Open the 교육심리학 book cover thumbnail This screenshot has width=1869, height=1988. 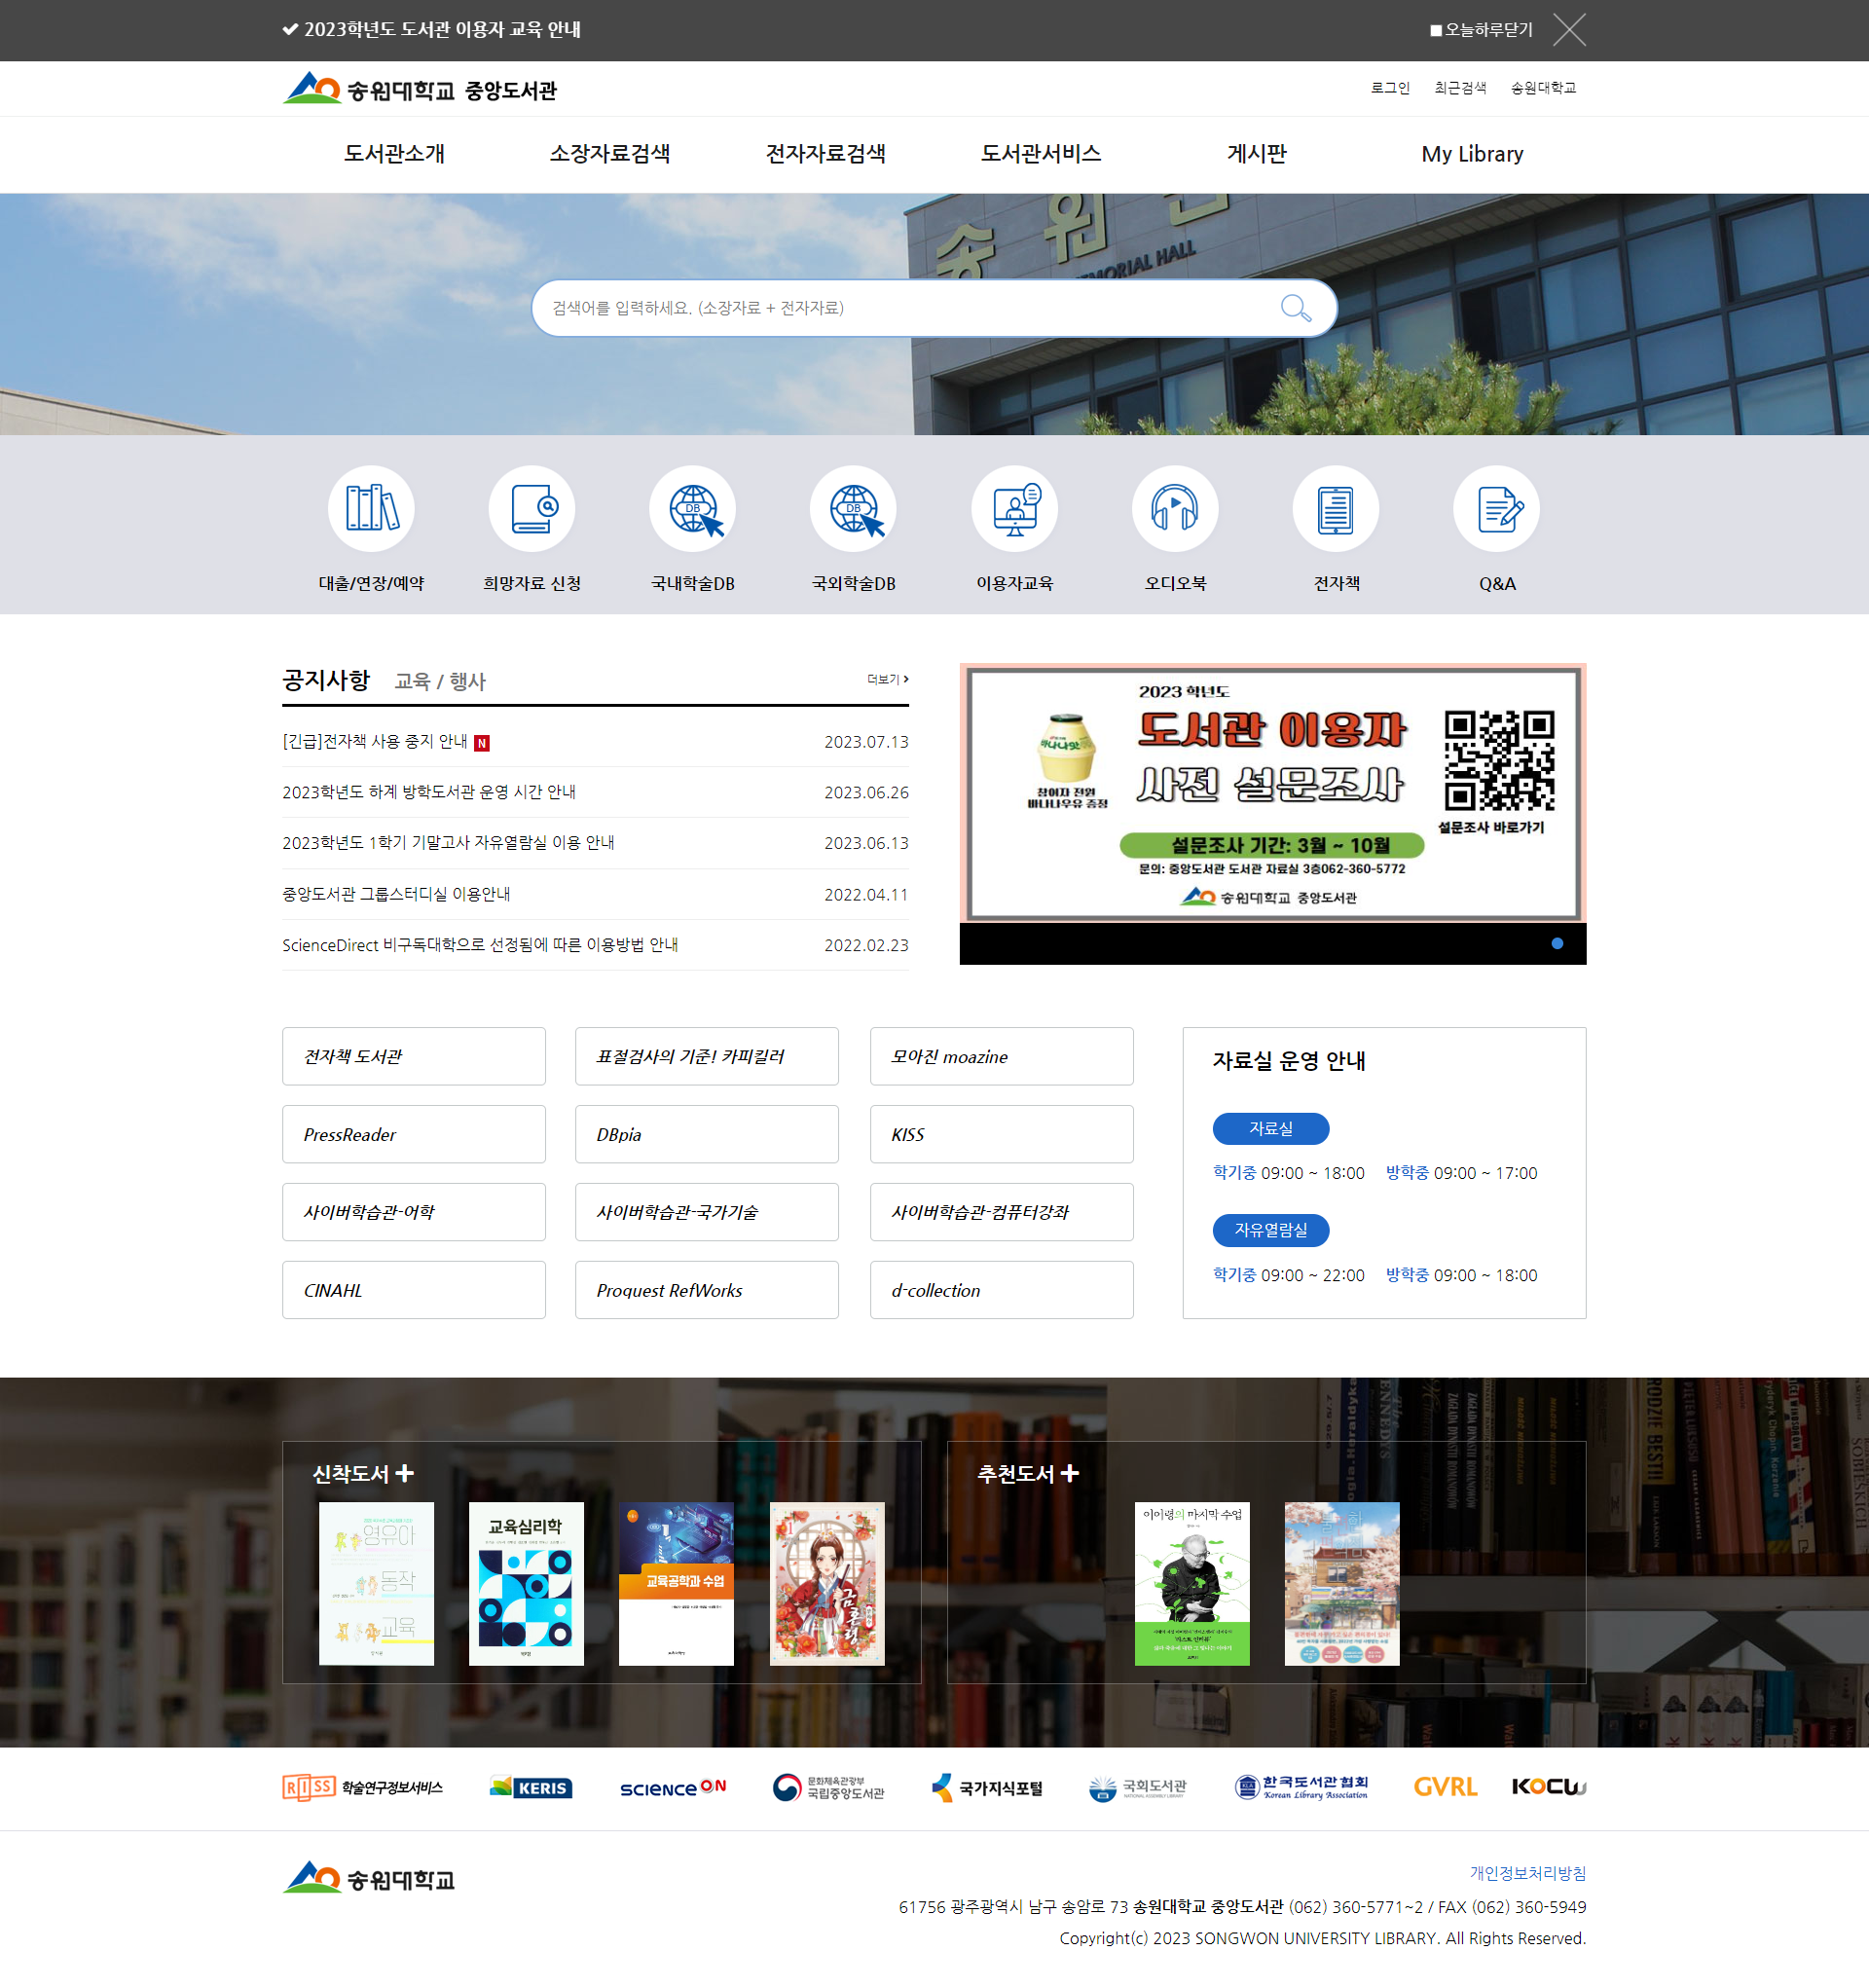point(526,1583)
